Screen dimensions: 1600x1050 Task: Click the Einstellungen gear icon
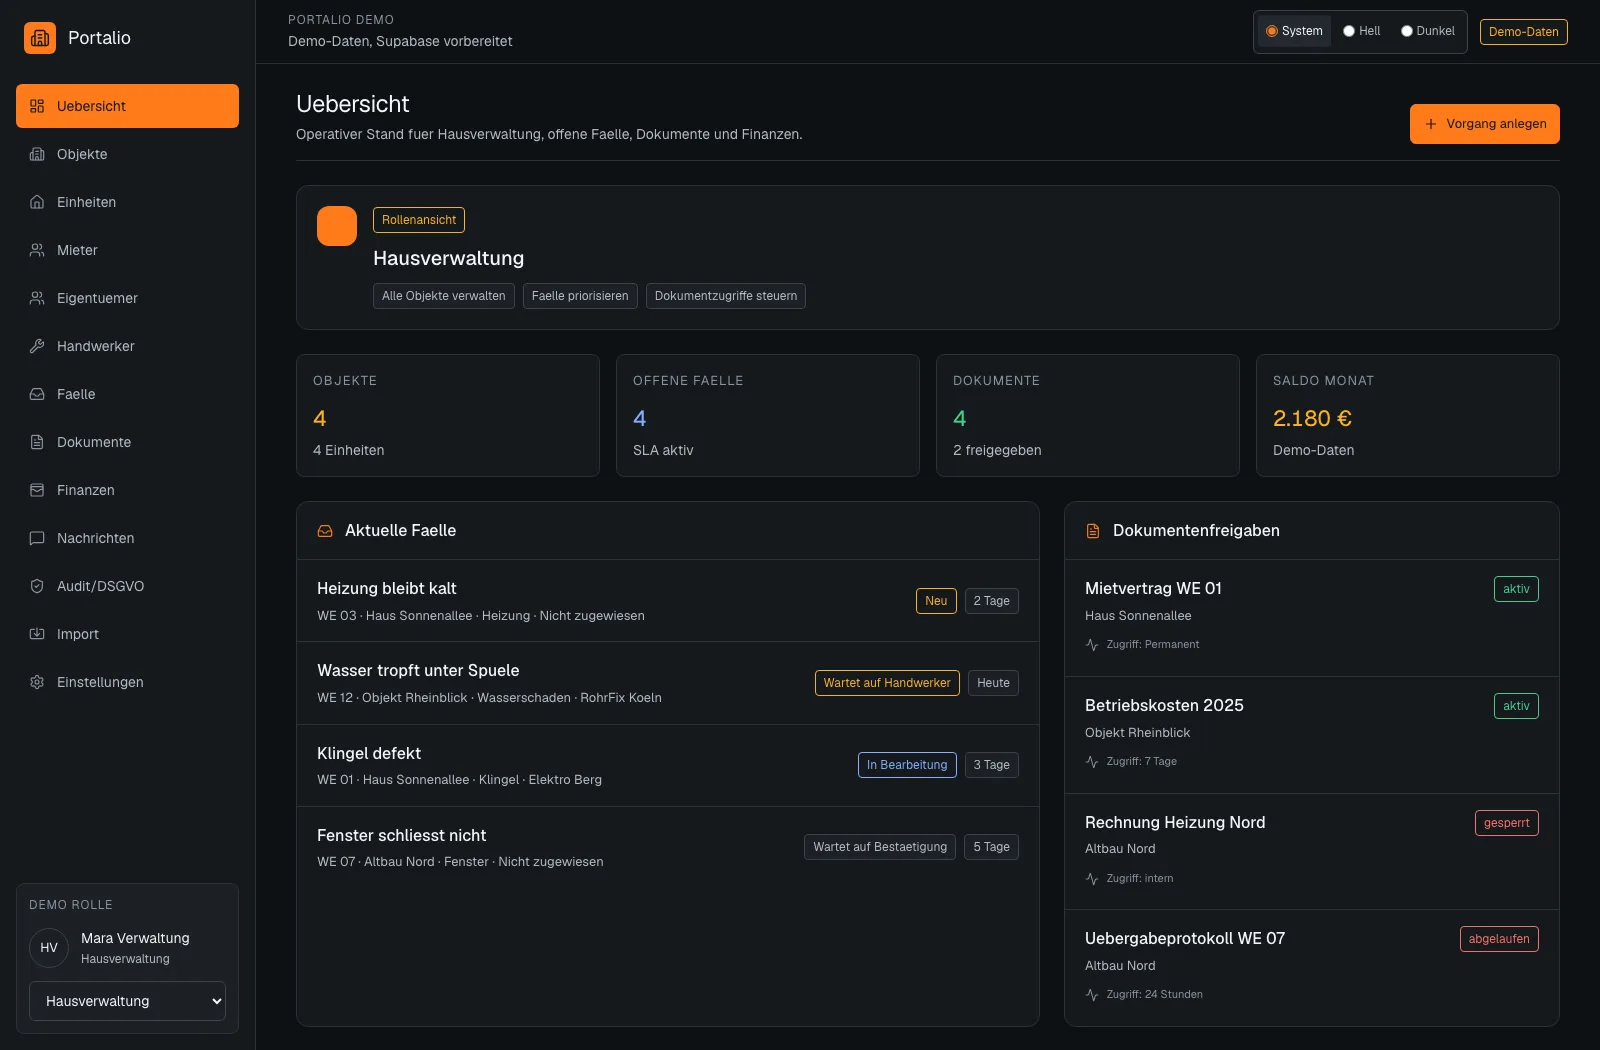[x=37, y=682]
